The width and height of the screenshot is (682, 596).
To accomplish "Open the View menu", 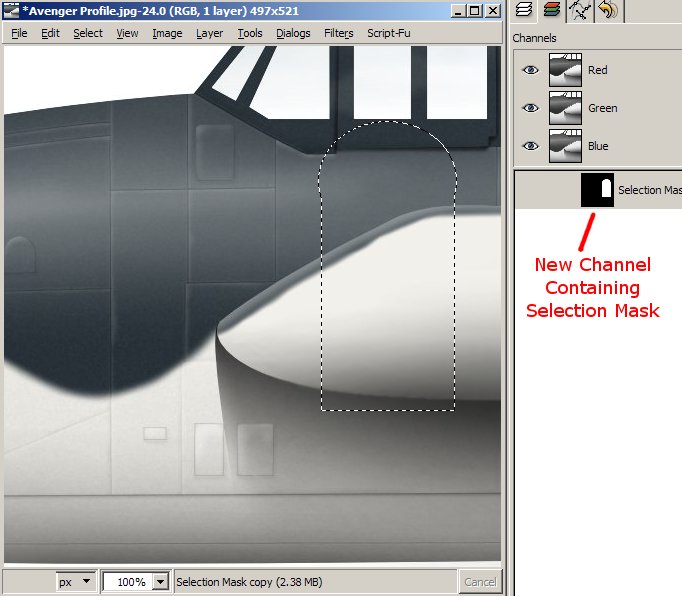I will coord(127,33).
